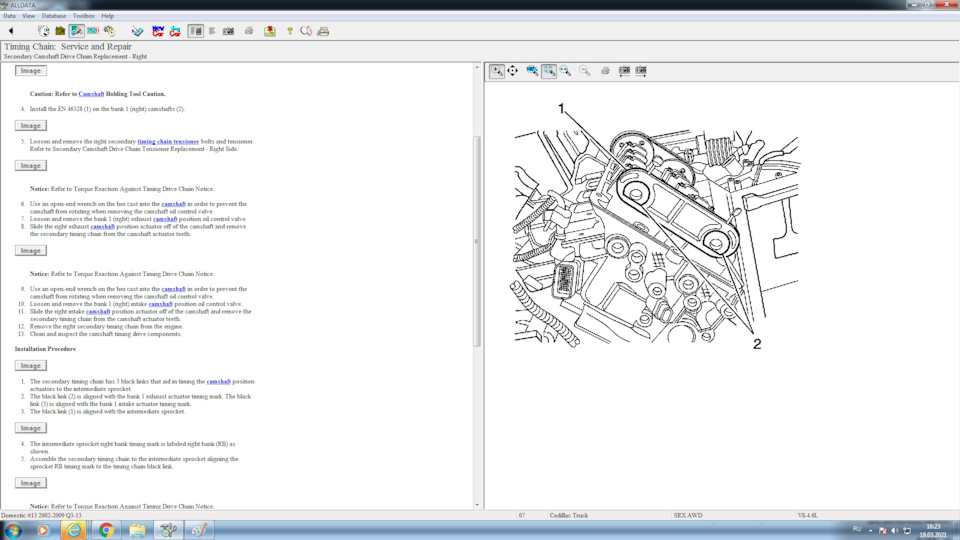Open Google Chrome from the taskbar
Viewport: 960px width, 540px height.
point(106,530)
